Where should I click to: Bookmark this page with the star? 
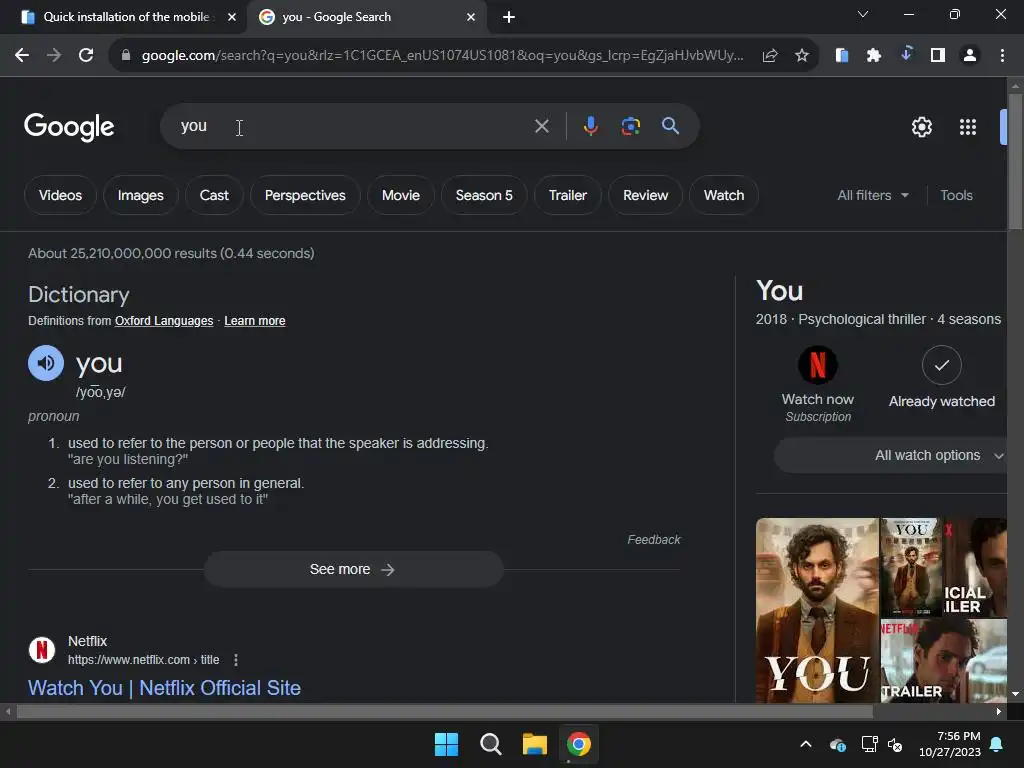coord(802,56)
